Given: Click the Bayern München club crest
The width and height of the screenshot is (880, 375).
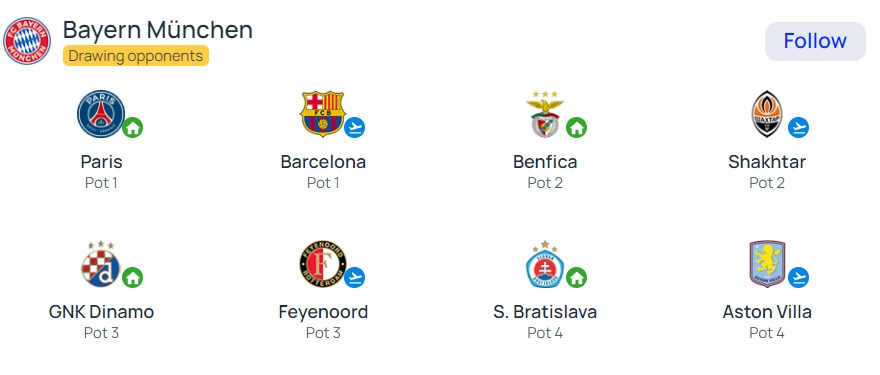Looking at the screenshot, I should click(x=27, y=41).
